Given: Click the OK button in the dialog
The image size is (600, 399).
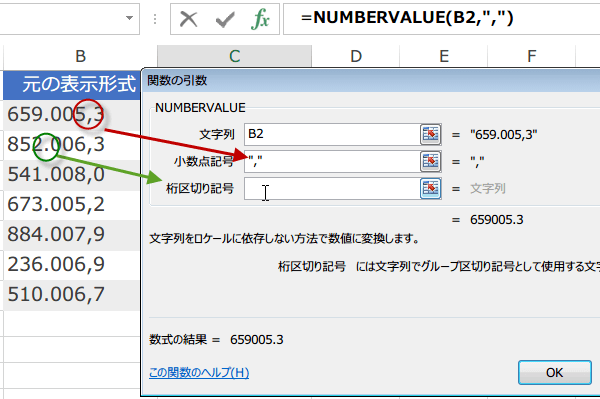Looking at the screenshot, I should [x=554, y=372].
